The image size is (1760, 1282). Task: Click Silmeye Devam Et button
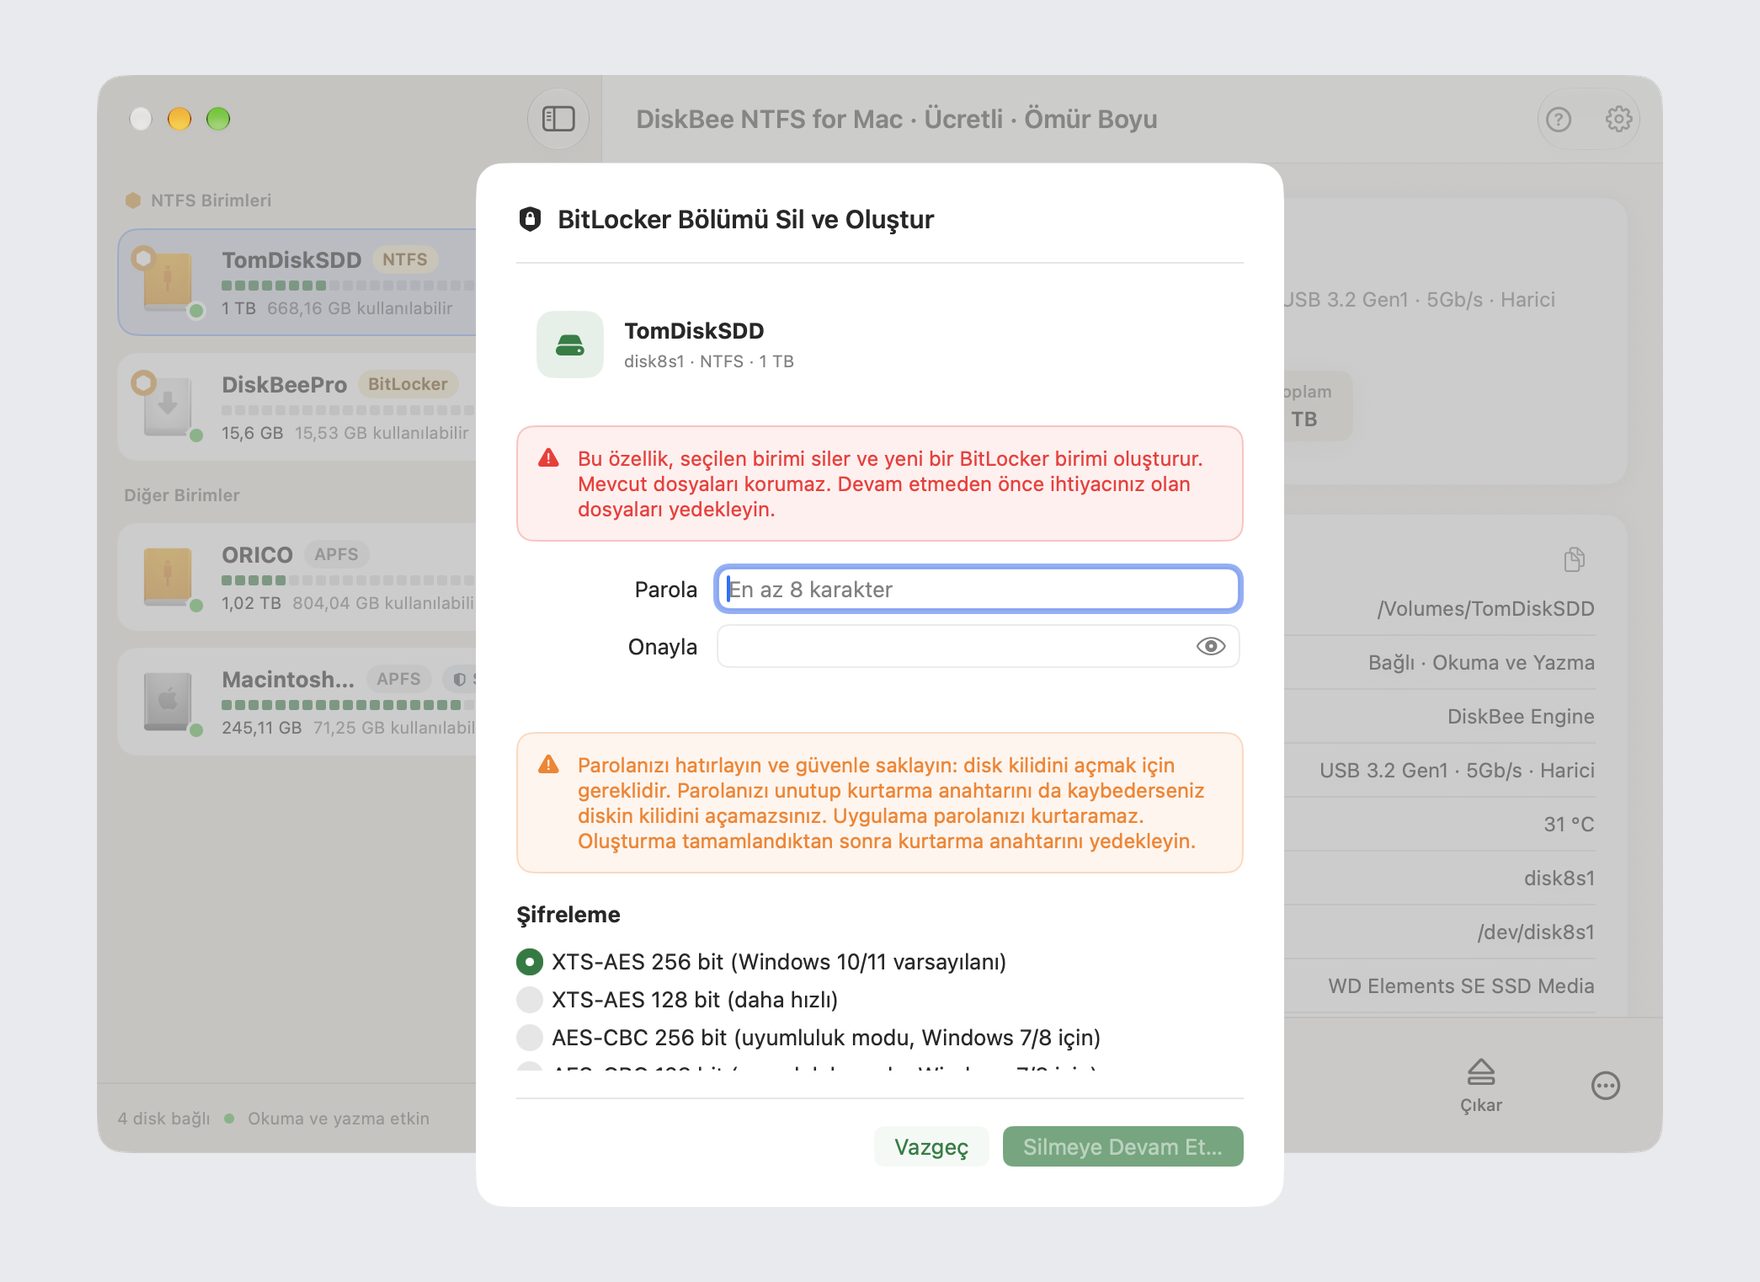click(1123, 1147)
